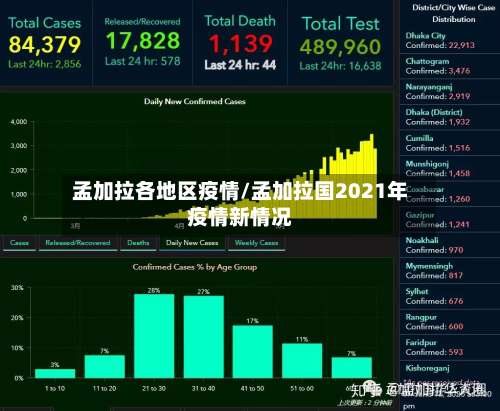This screenshot has width=500, height=411.
Task: Switch to the Cases chart tab
Action: coord(19,243)
